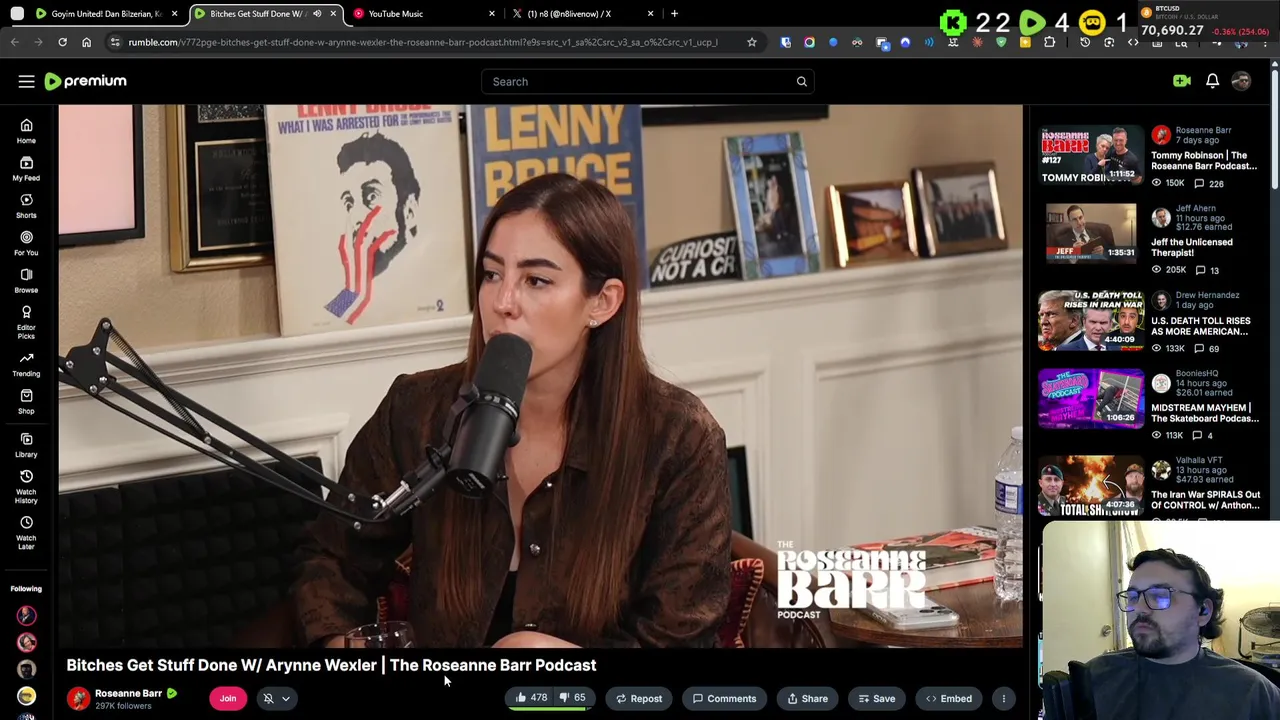Open Comments section
The image size is (1280, 720).
(x=725, y=698)
